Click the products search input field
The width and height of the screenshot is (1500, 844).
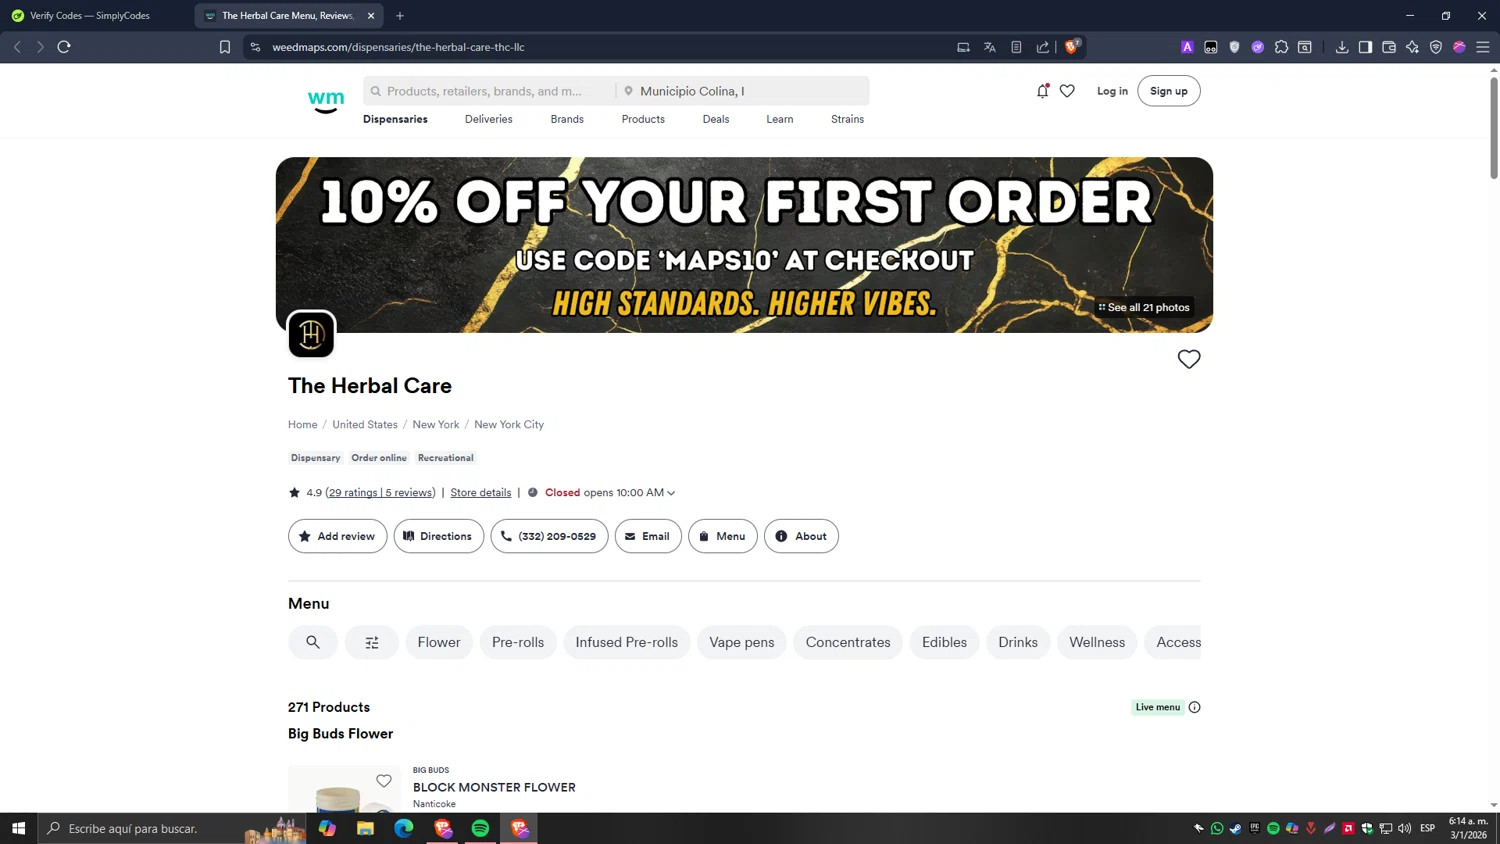(x=490, y=91)
